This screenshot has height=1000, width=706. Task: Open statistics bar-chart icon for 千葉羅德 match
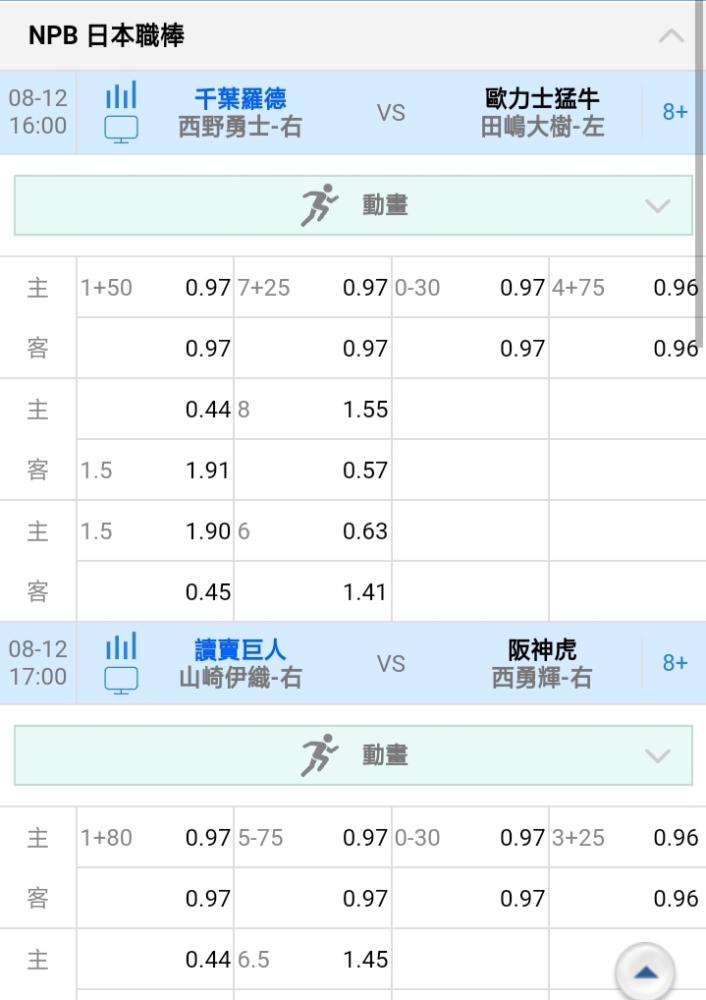(121, 95)
